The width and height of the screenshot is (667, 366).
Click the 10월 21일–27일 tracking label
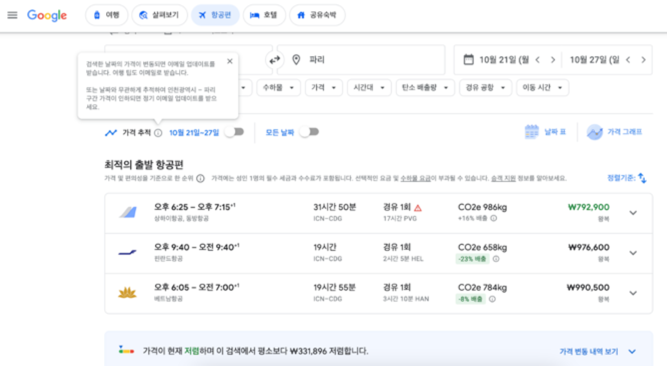(194, 133)
